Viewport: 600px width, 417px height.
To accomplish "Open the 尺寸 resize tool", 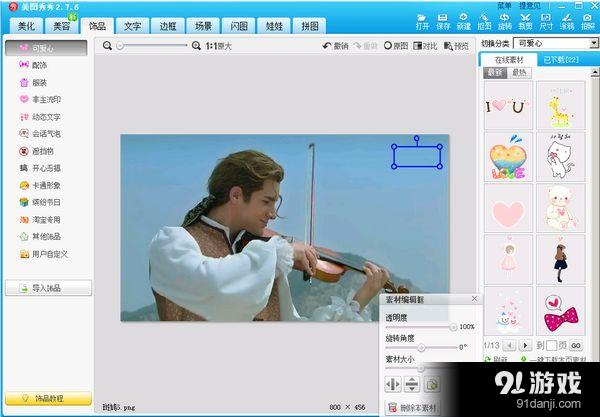I will coord(546,22).
